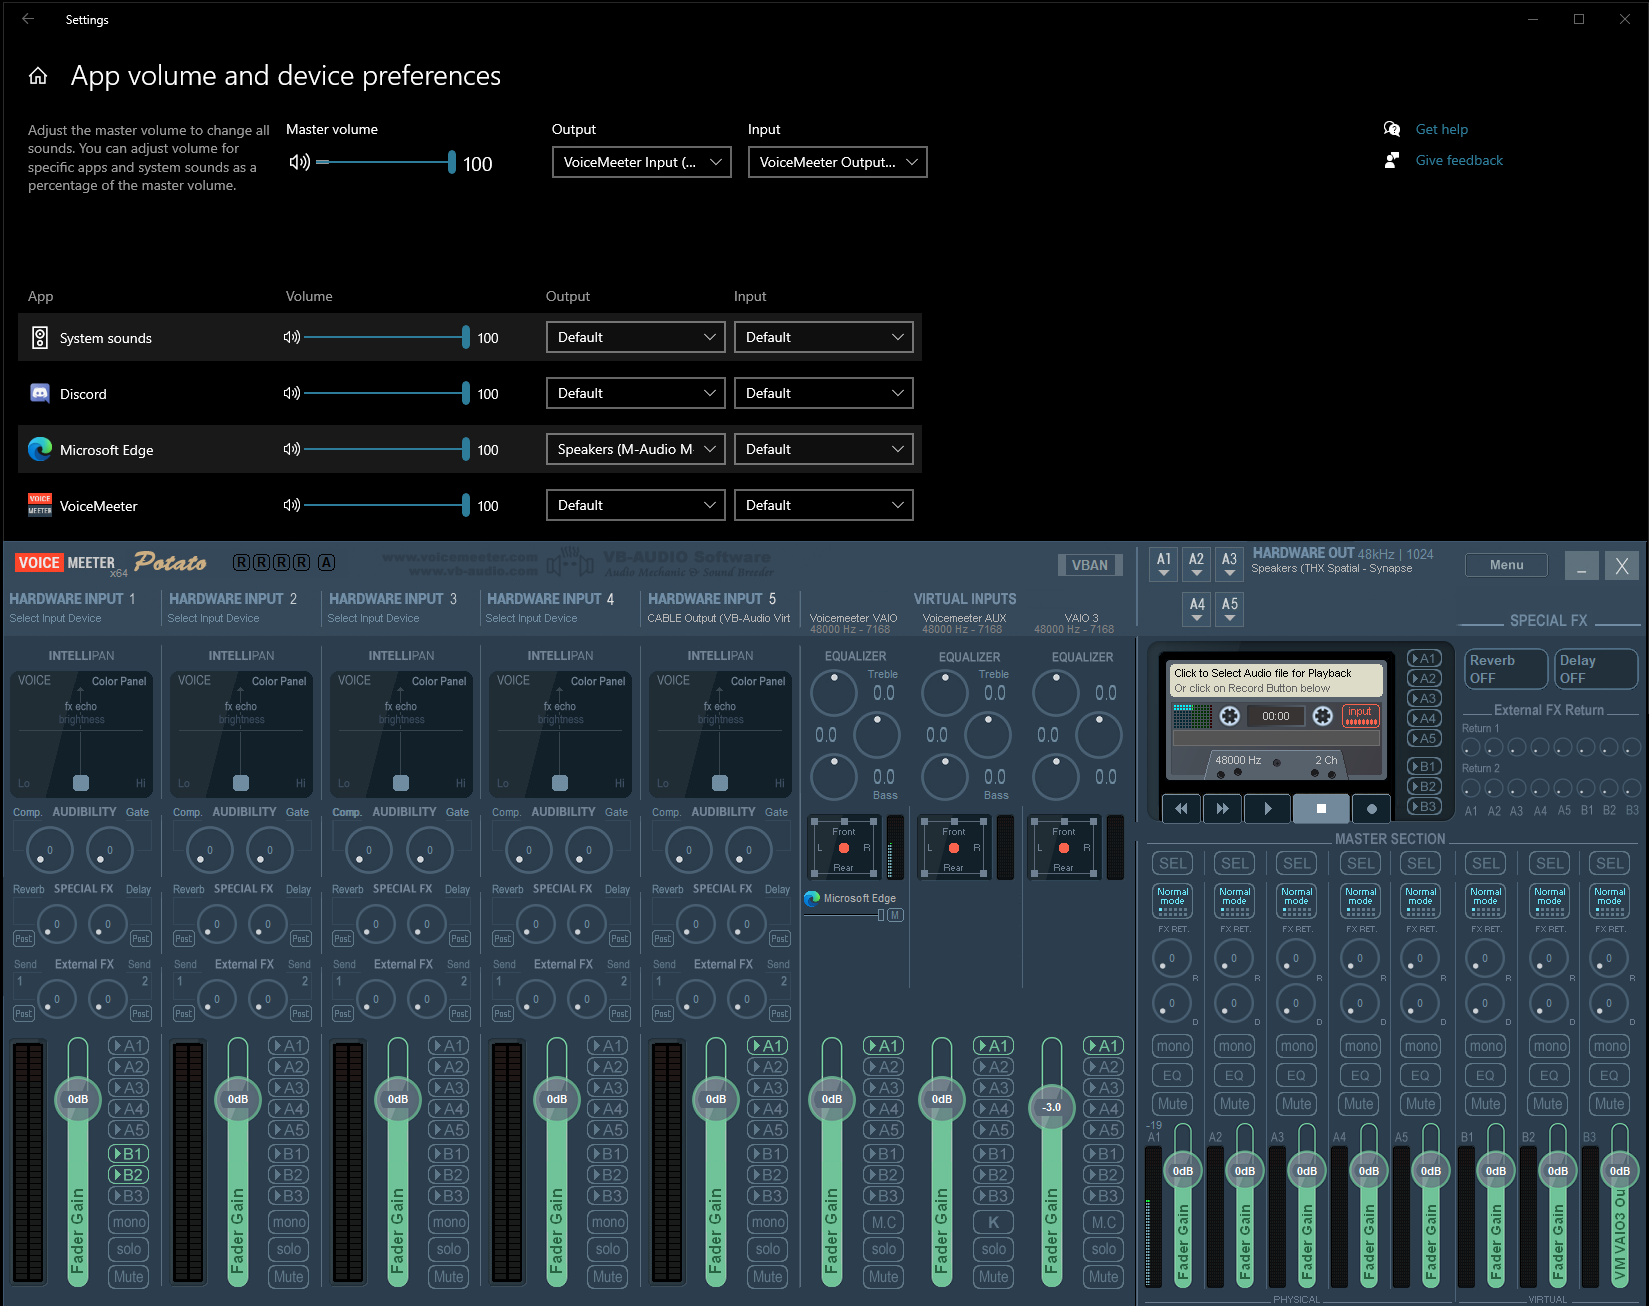1649x1306 pixels.
Task: Click the Give feedback person icon
Action: coord(1391,160)
